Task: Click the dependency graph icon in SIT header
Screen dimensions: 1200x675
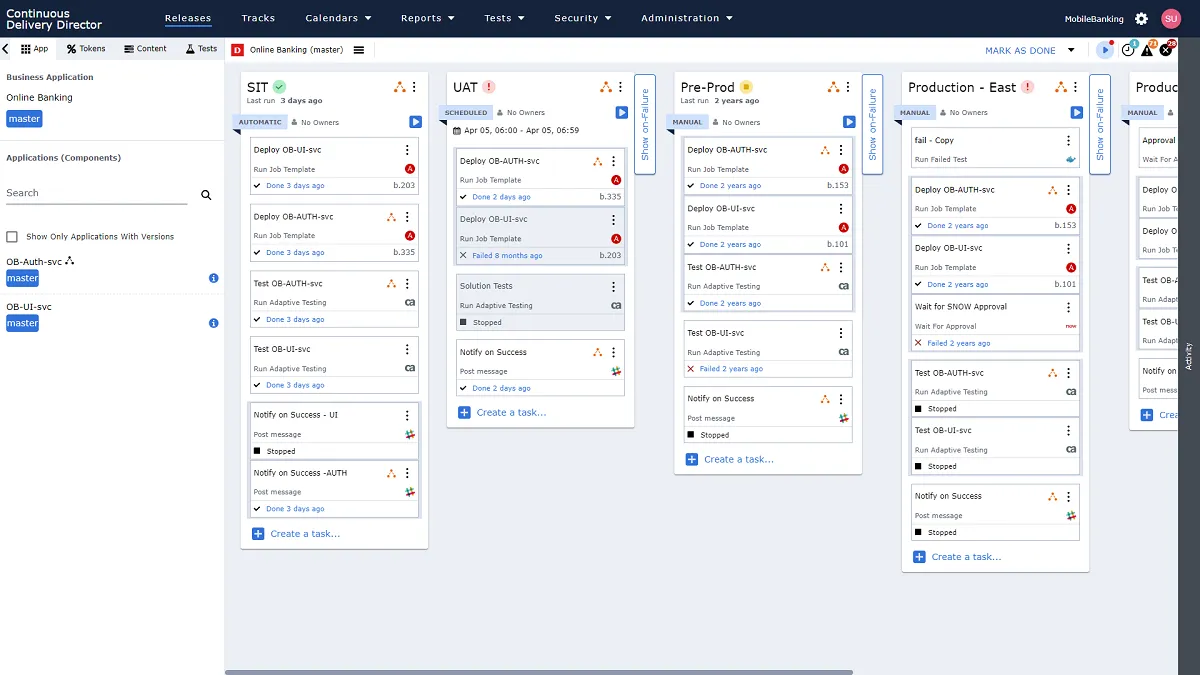Action: [400, 88]
